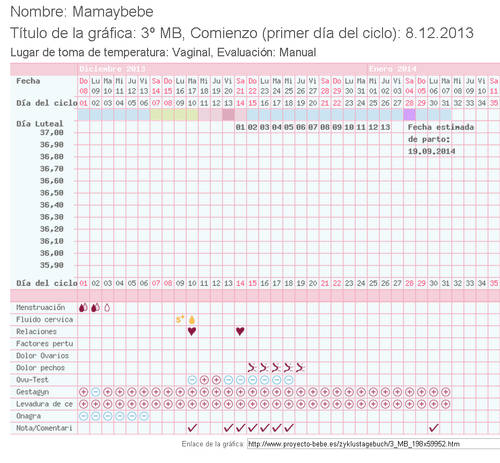Click the Dolor pechos icon on cycle day 15
The width and height of the screenshot is (500, 463).
pyautogui.click(x=252, y=368)
